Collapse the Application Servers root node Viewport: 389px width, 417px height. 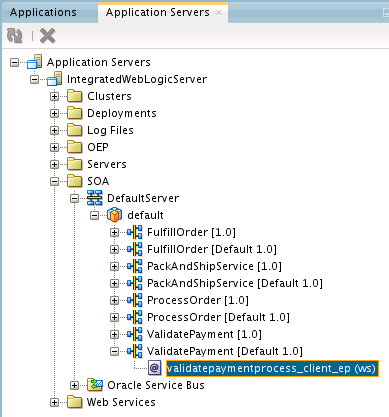coord(14,62)
